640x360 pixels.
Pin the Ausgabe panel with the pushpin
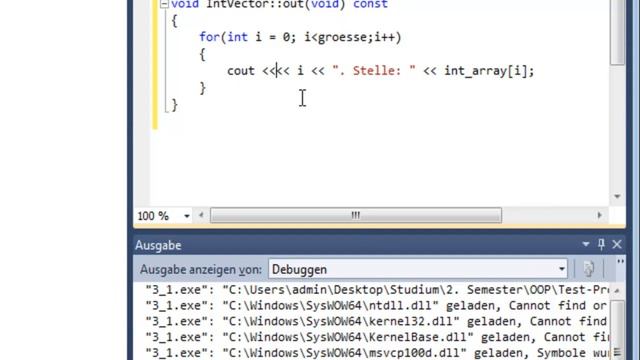coord(601,244)
